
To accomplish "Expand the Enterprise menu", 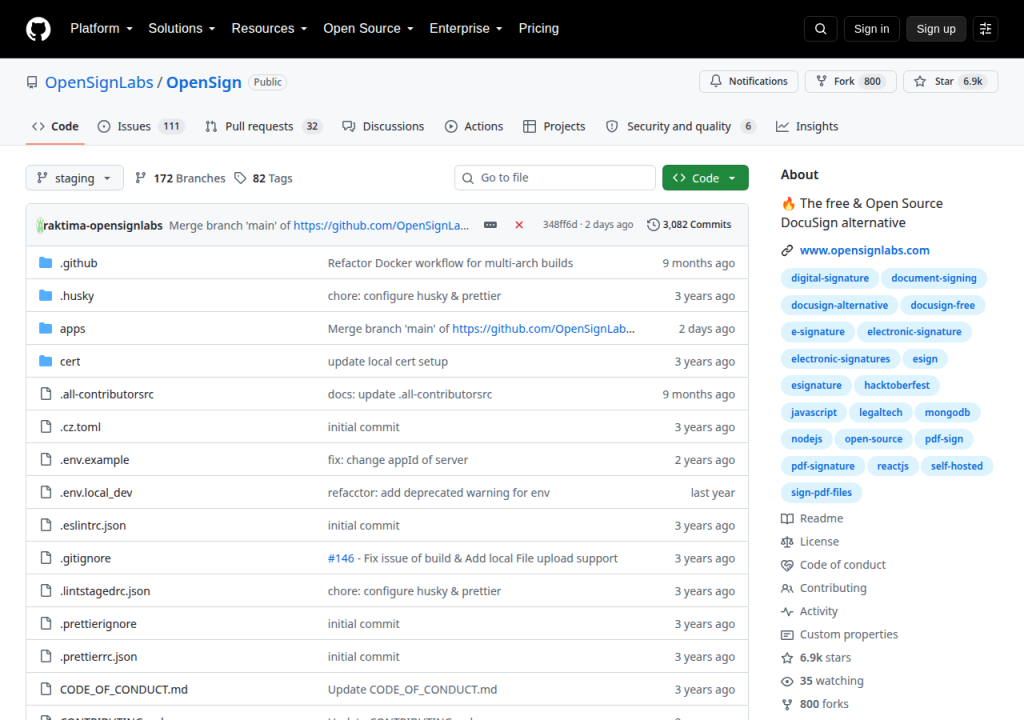I will coord(466,29).
